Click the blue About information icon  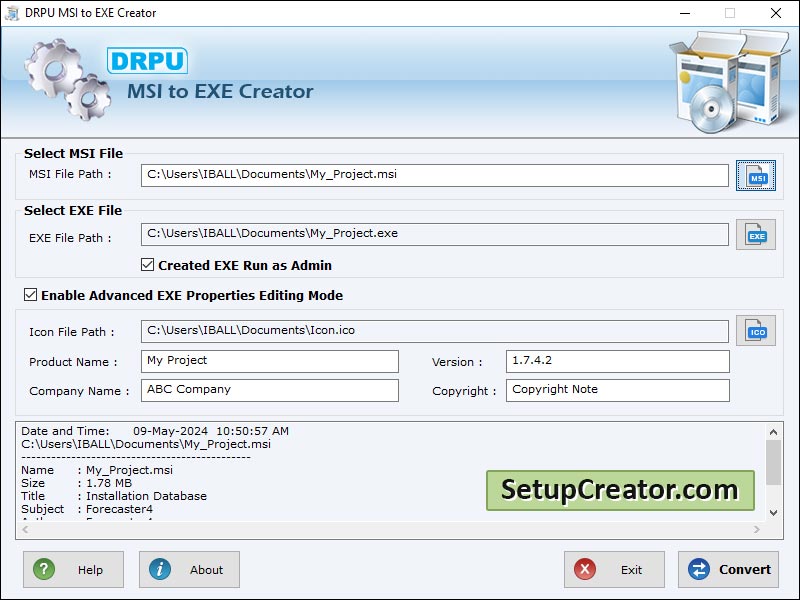click(x=162, y=569)
